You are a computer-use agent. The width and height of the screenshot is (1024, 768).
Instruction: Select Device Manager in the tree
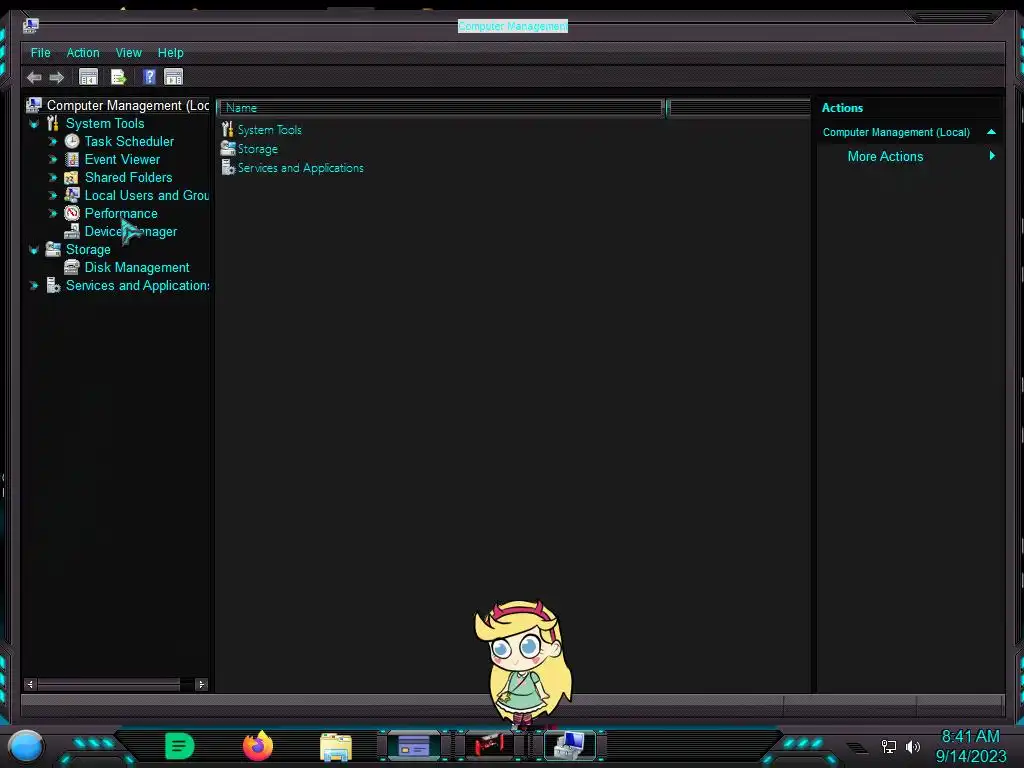coord(131,231)
